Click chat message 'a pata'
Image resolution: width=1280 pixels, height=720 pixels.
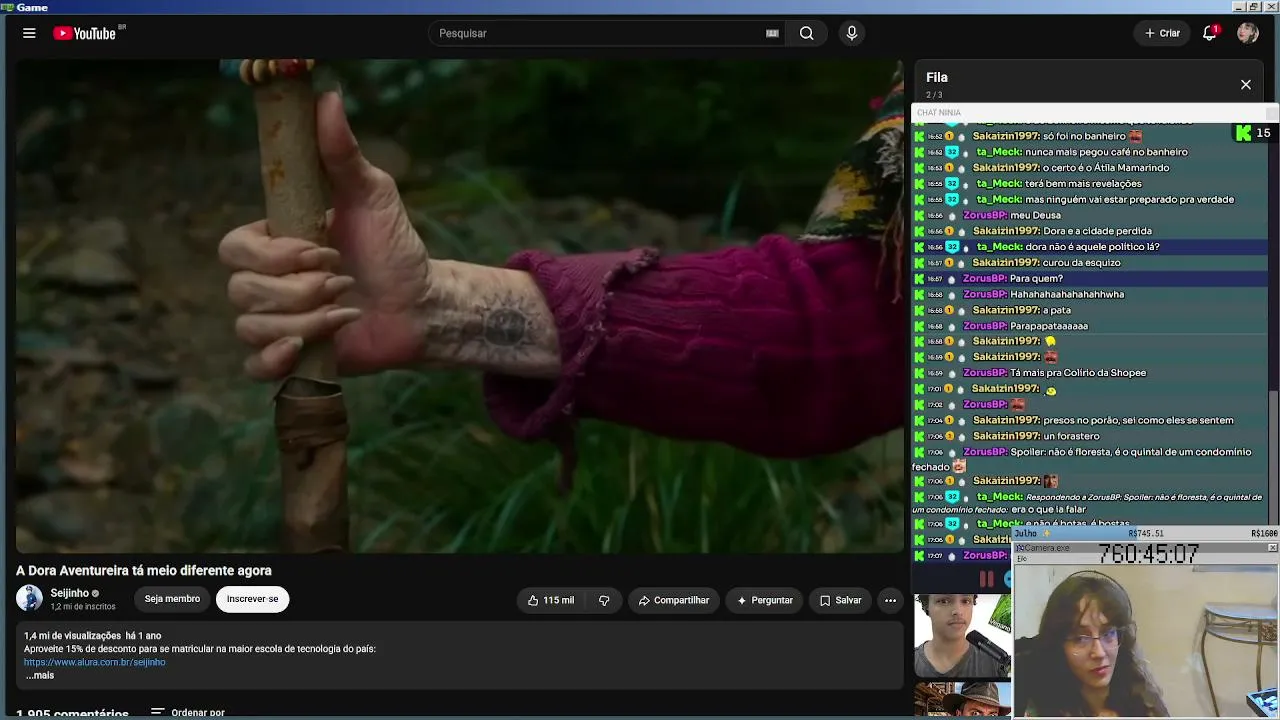[1057, 310]
